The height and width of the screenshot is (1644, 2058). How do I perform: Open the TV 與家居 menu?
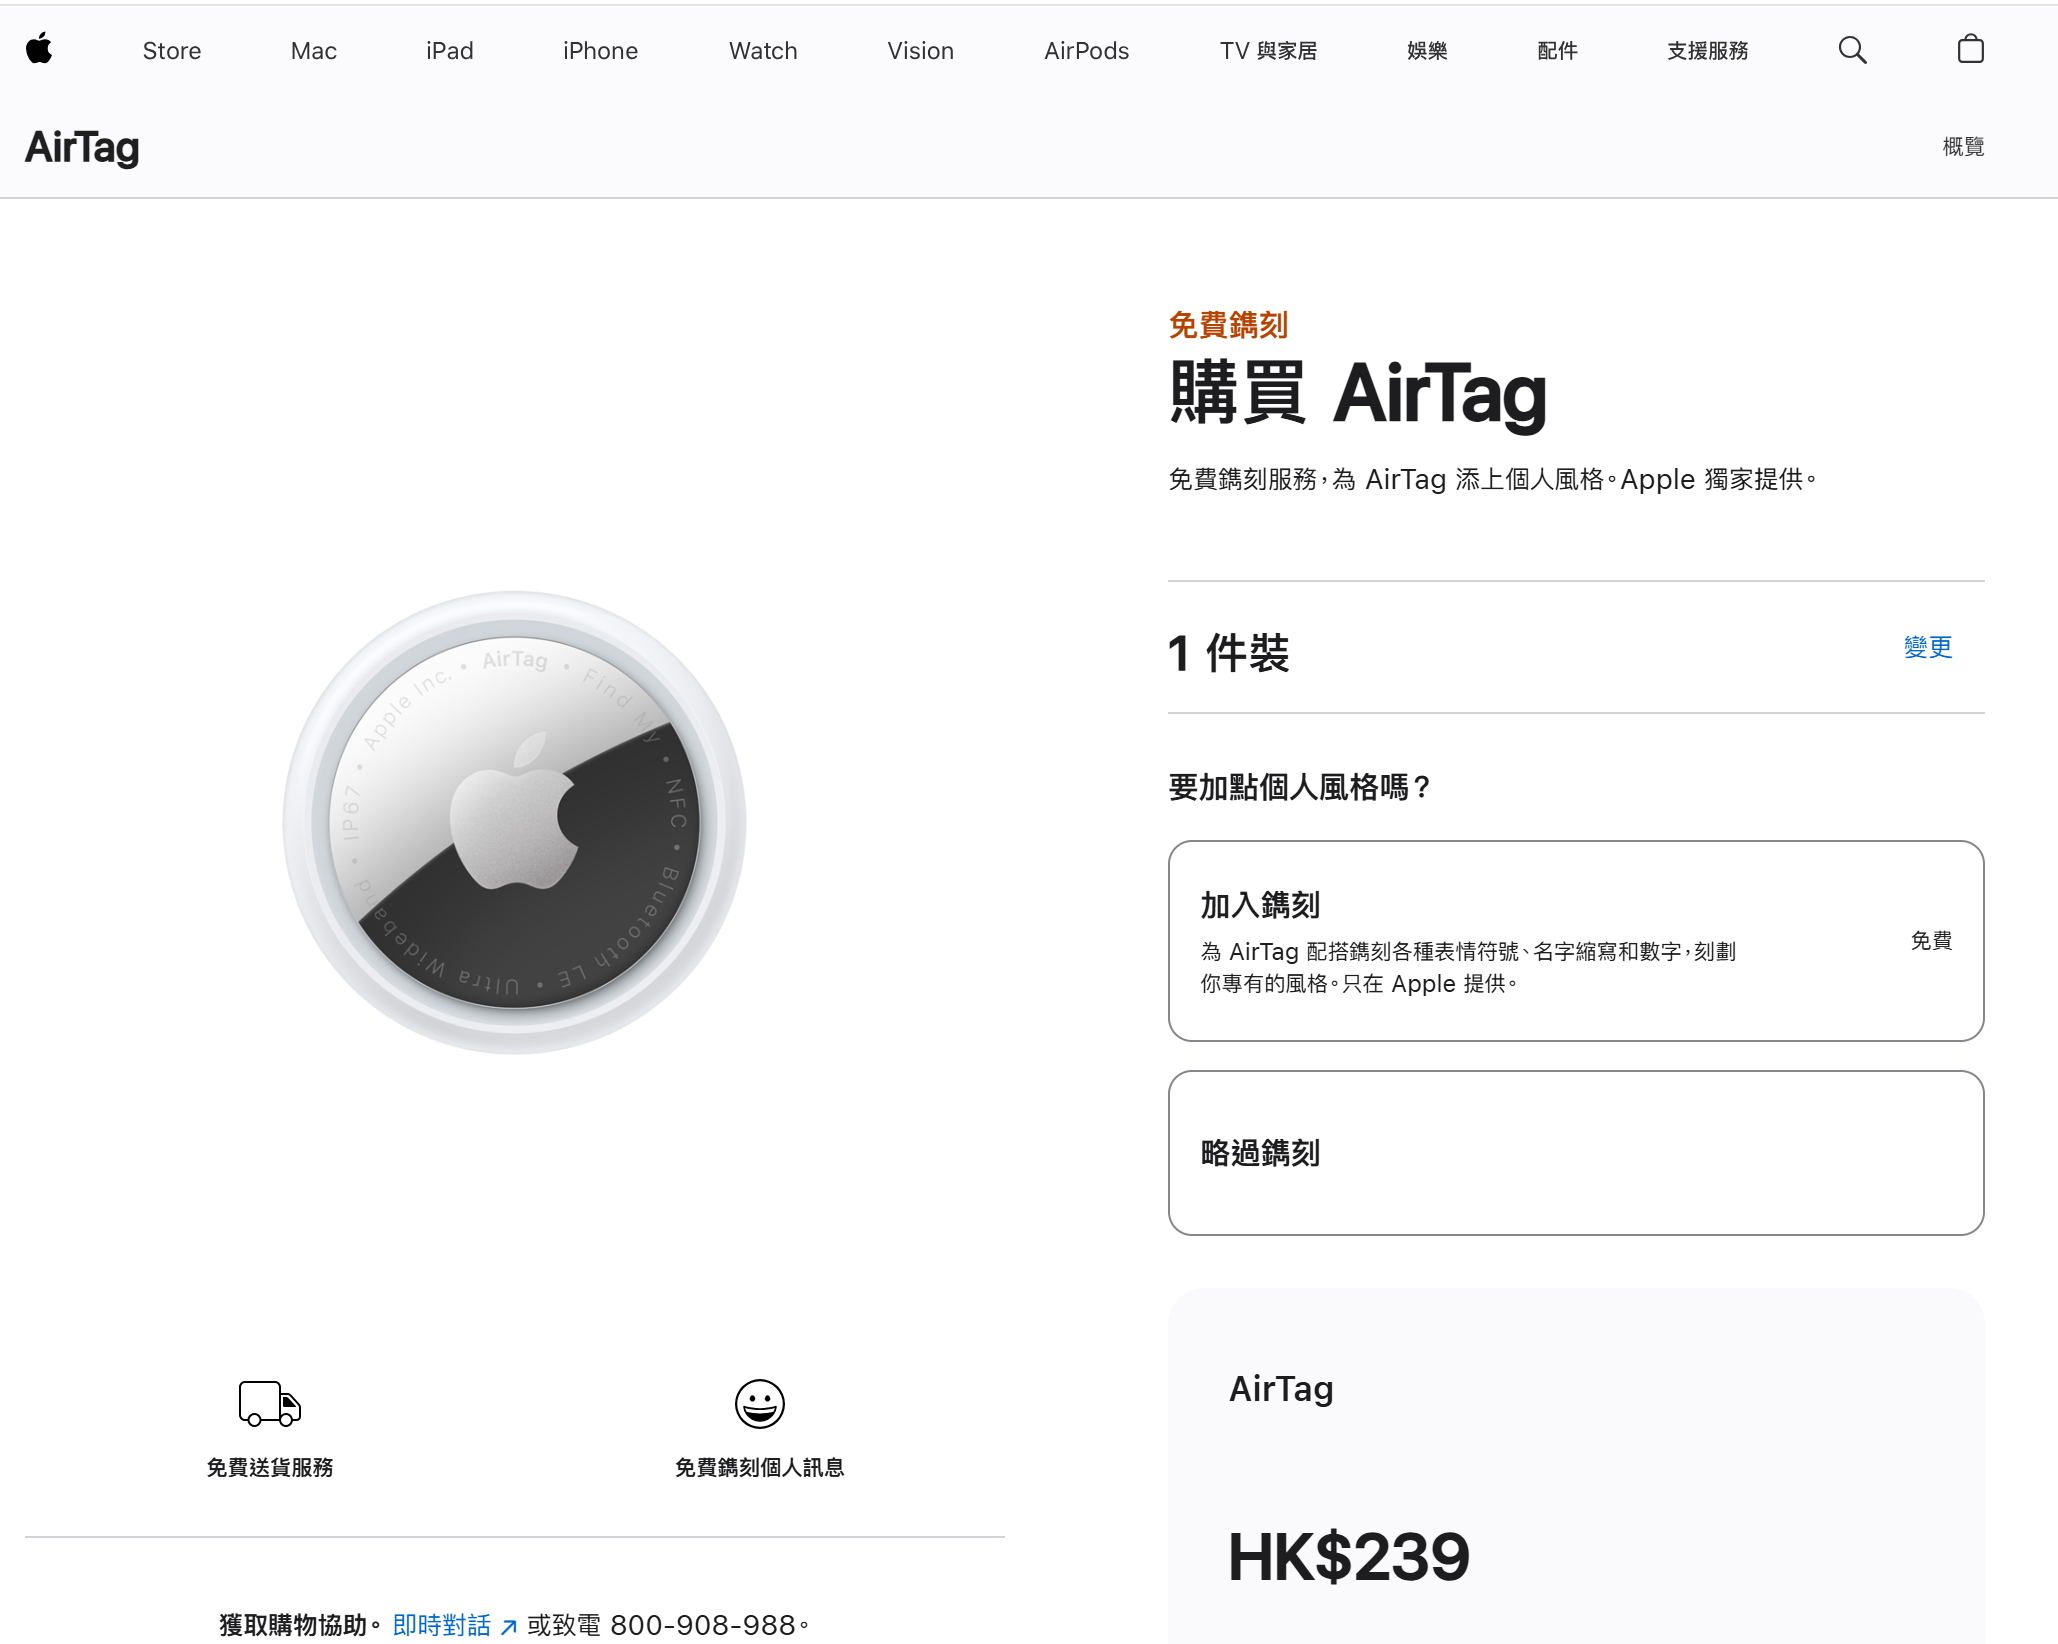tap(1268, 51)
